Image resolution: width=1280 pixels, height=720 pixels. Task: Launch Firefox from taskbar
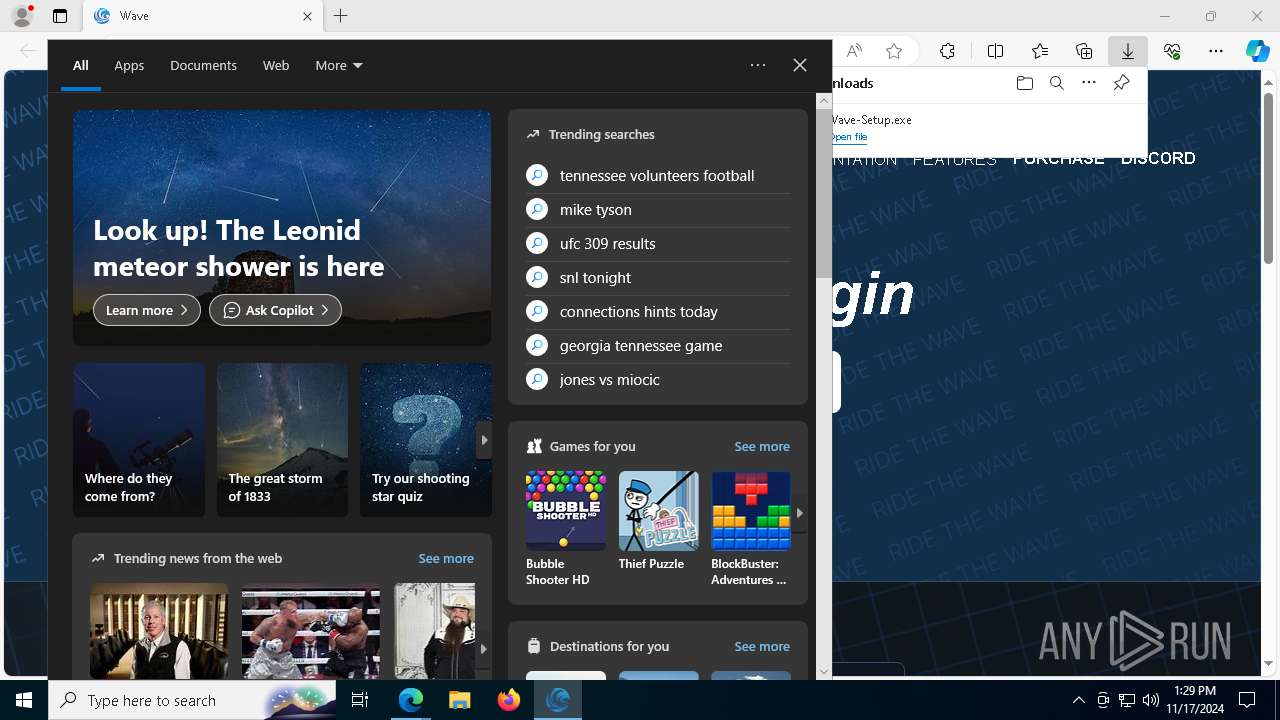click(x=508, y=700)
